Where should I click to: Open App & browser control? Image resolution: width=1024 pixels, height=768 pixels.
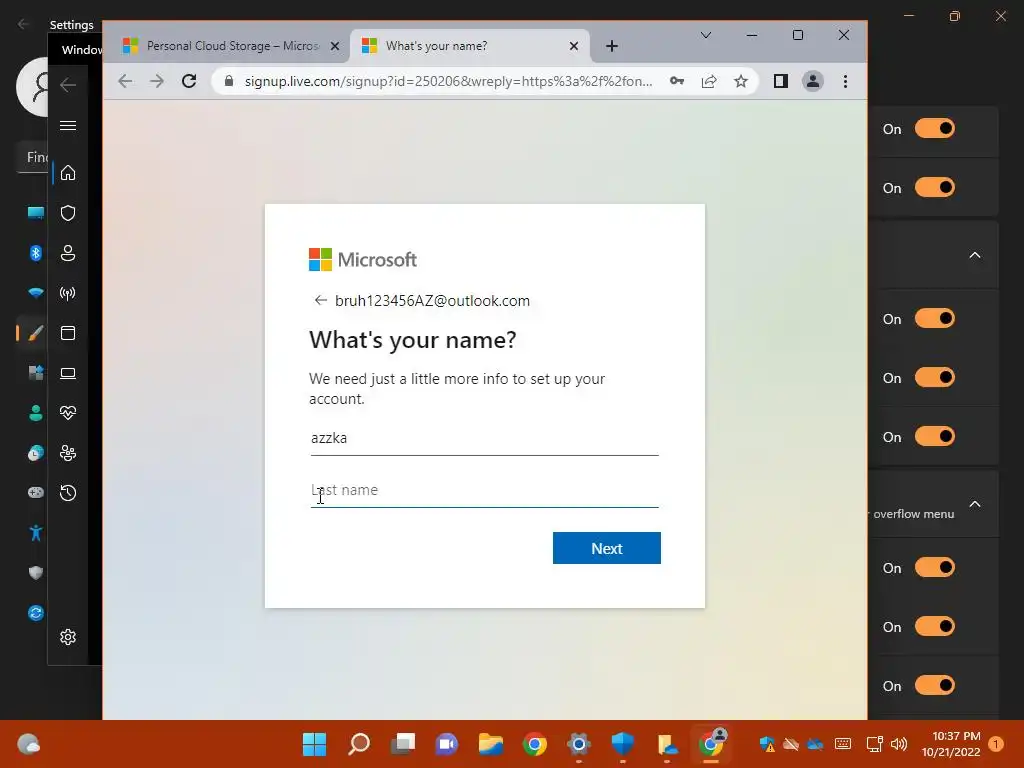tap(68, 333)
